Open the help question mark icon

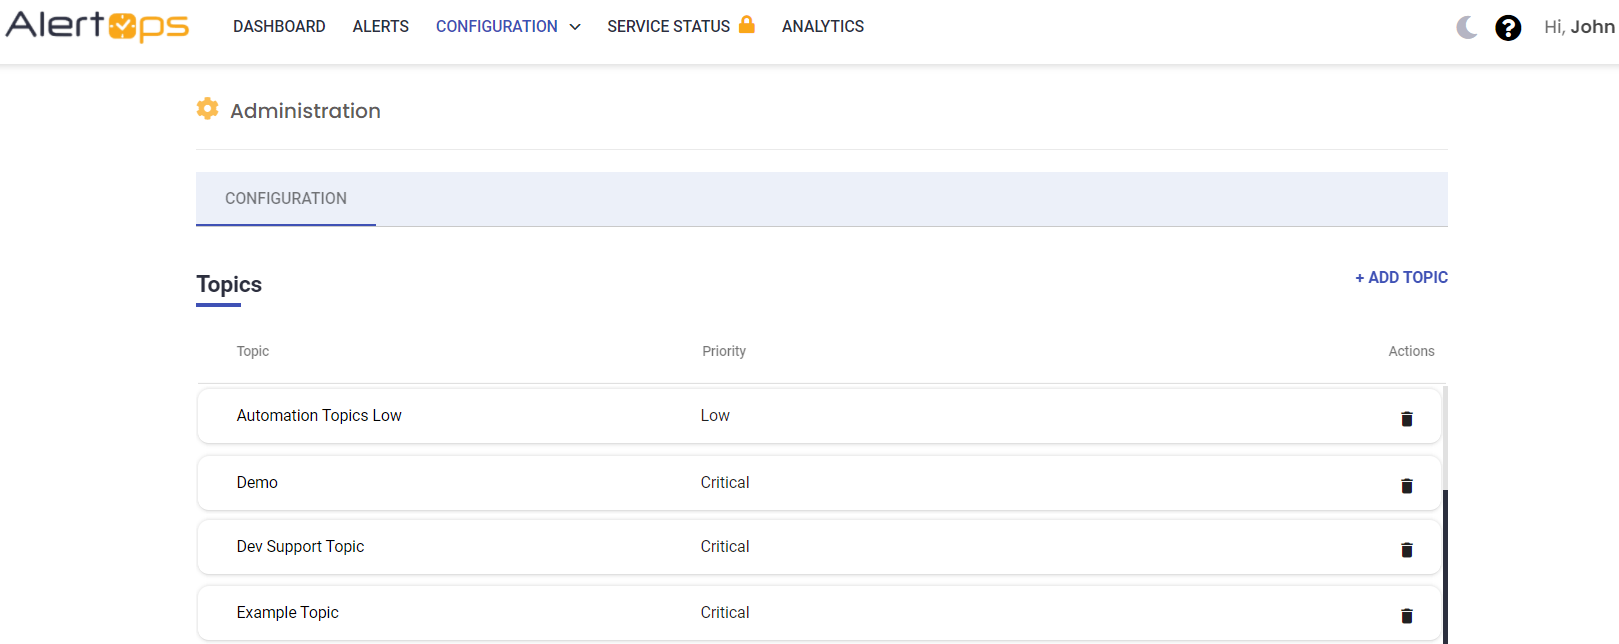pos(1508,28)
